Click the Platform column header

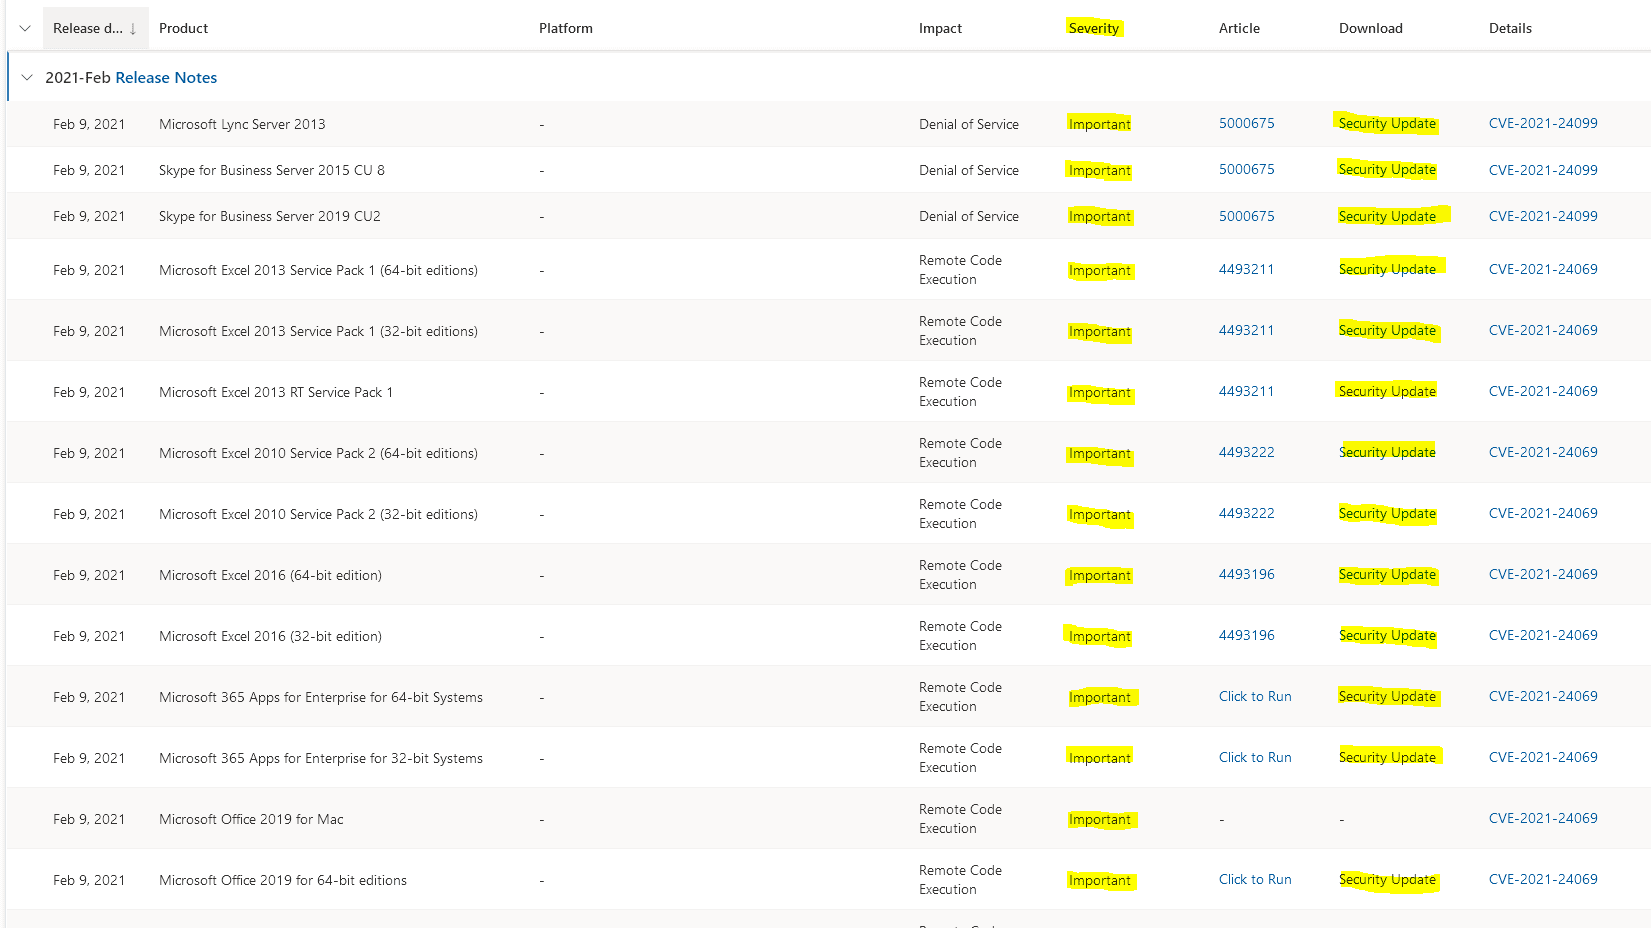coord(566,29)
